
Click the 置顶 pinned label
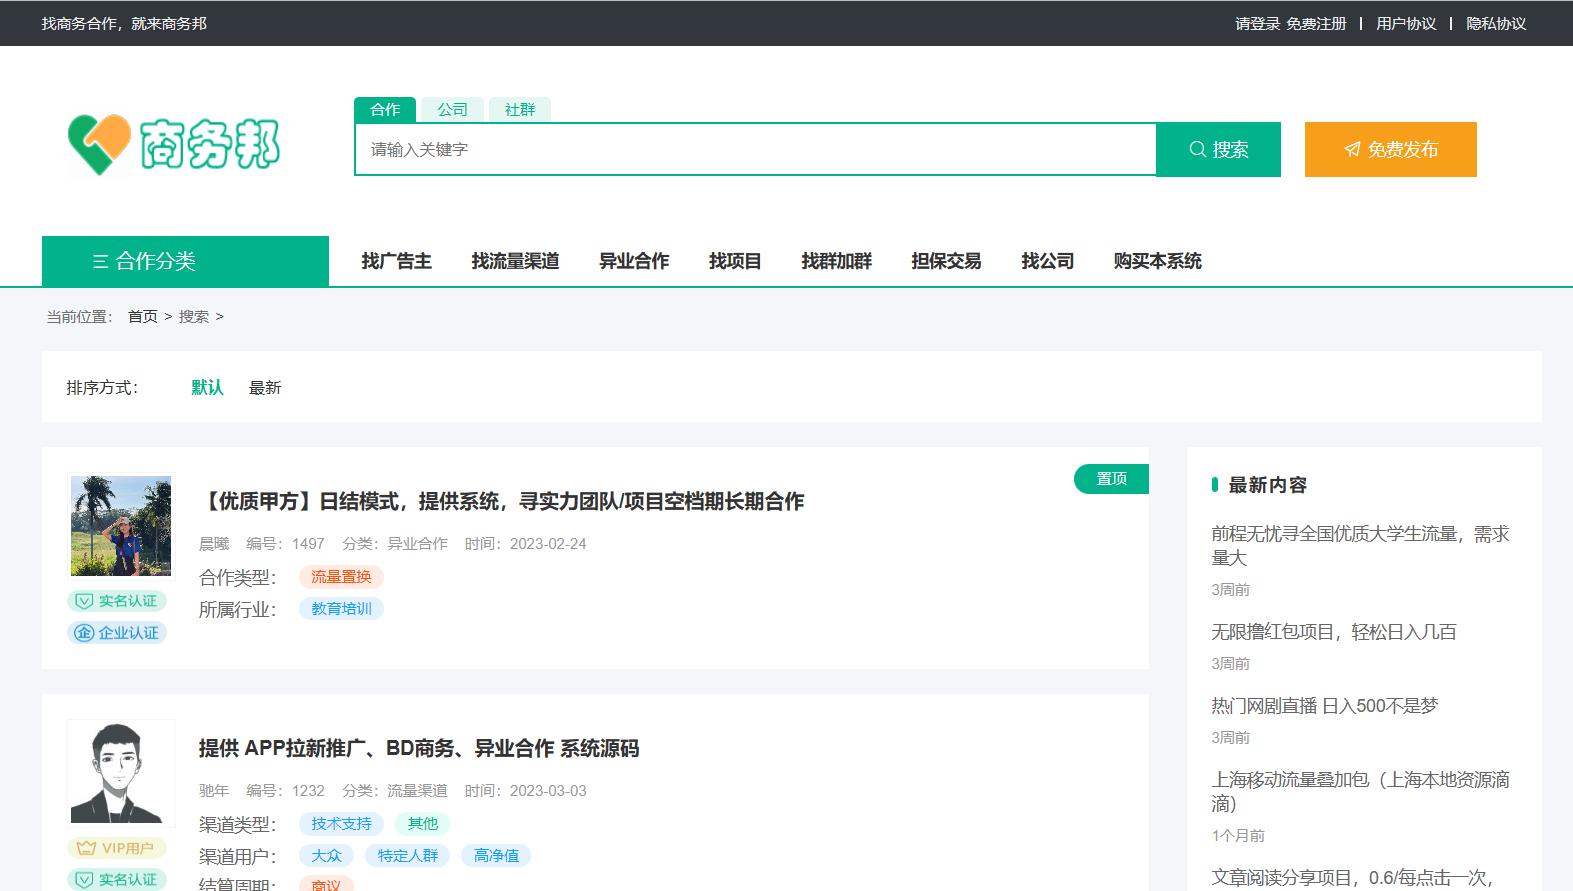click(x=1111, y=479)
